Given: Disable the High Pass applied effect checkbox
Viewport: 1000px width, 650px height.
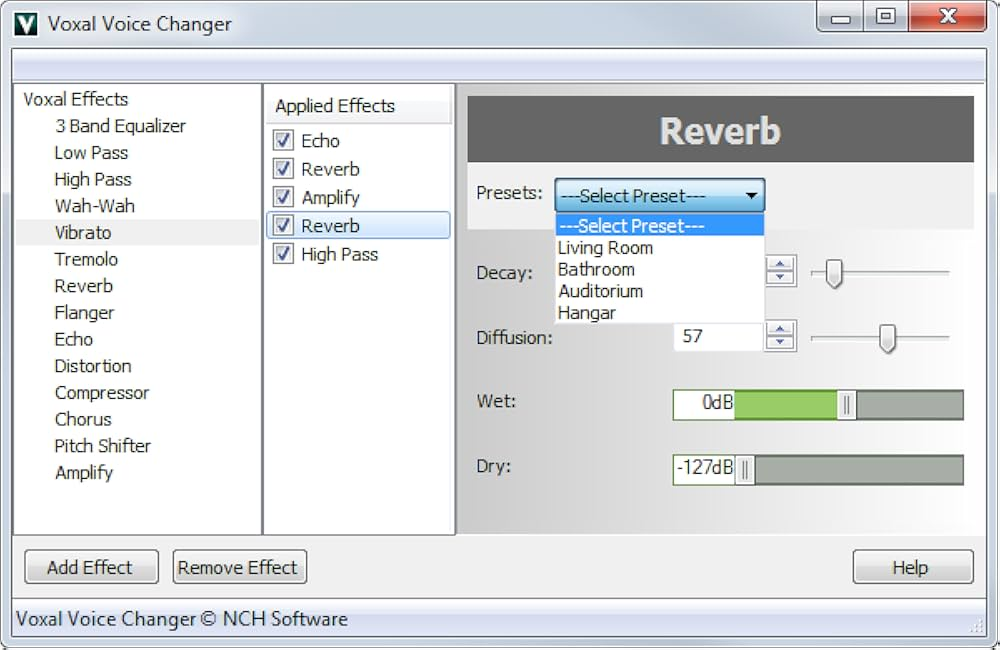Looking at the screenshot, I should (283, 254).
